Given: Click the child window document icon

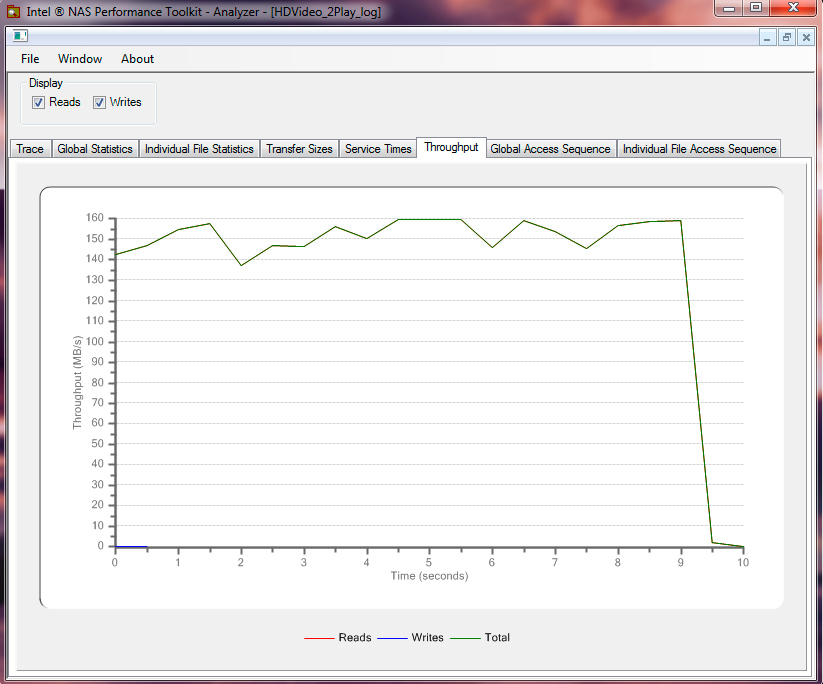Looking at the screenshot, I should coord(20,36).
